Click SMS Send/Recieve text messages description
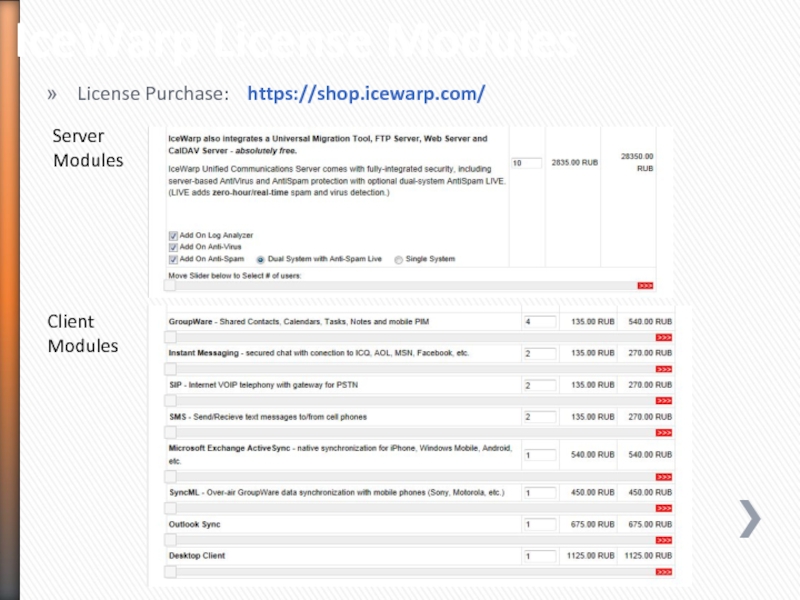The image size is (800, 600). 268,417
